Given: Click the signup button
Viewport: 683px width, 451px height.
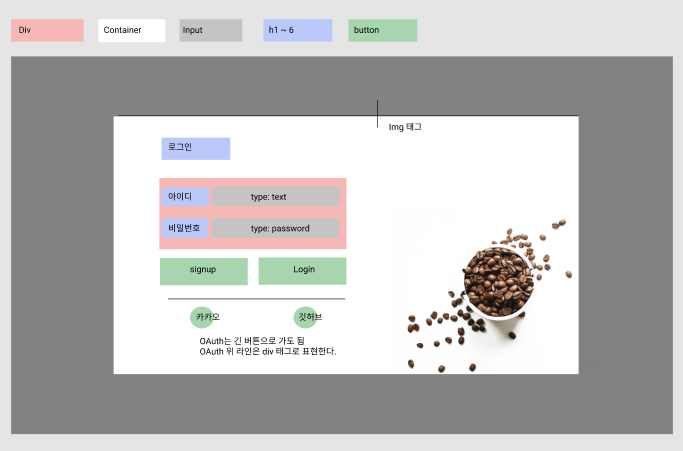Looking at the screenshot, I should coord(203,271).
